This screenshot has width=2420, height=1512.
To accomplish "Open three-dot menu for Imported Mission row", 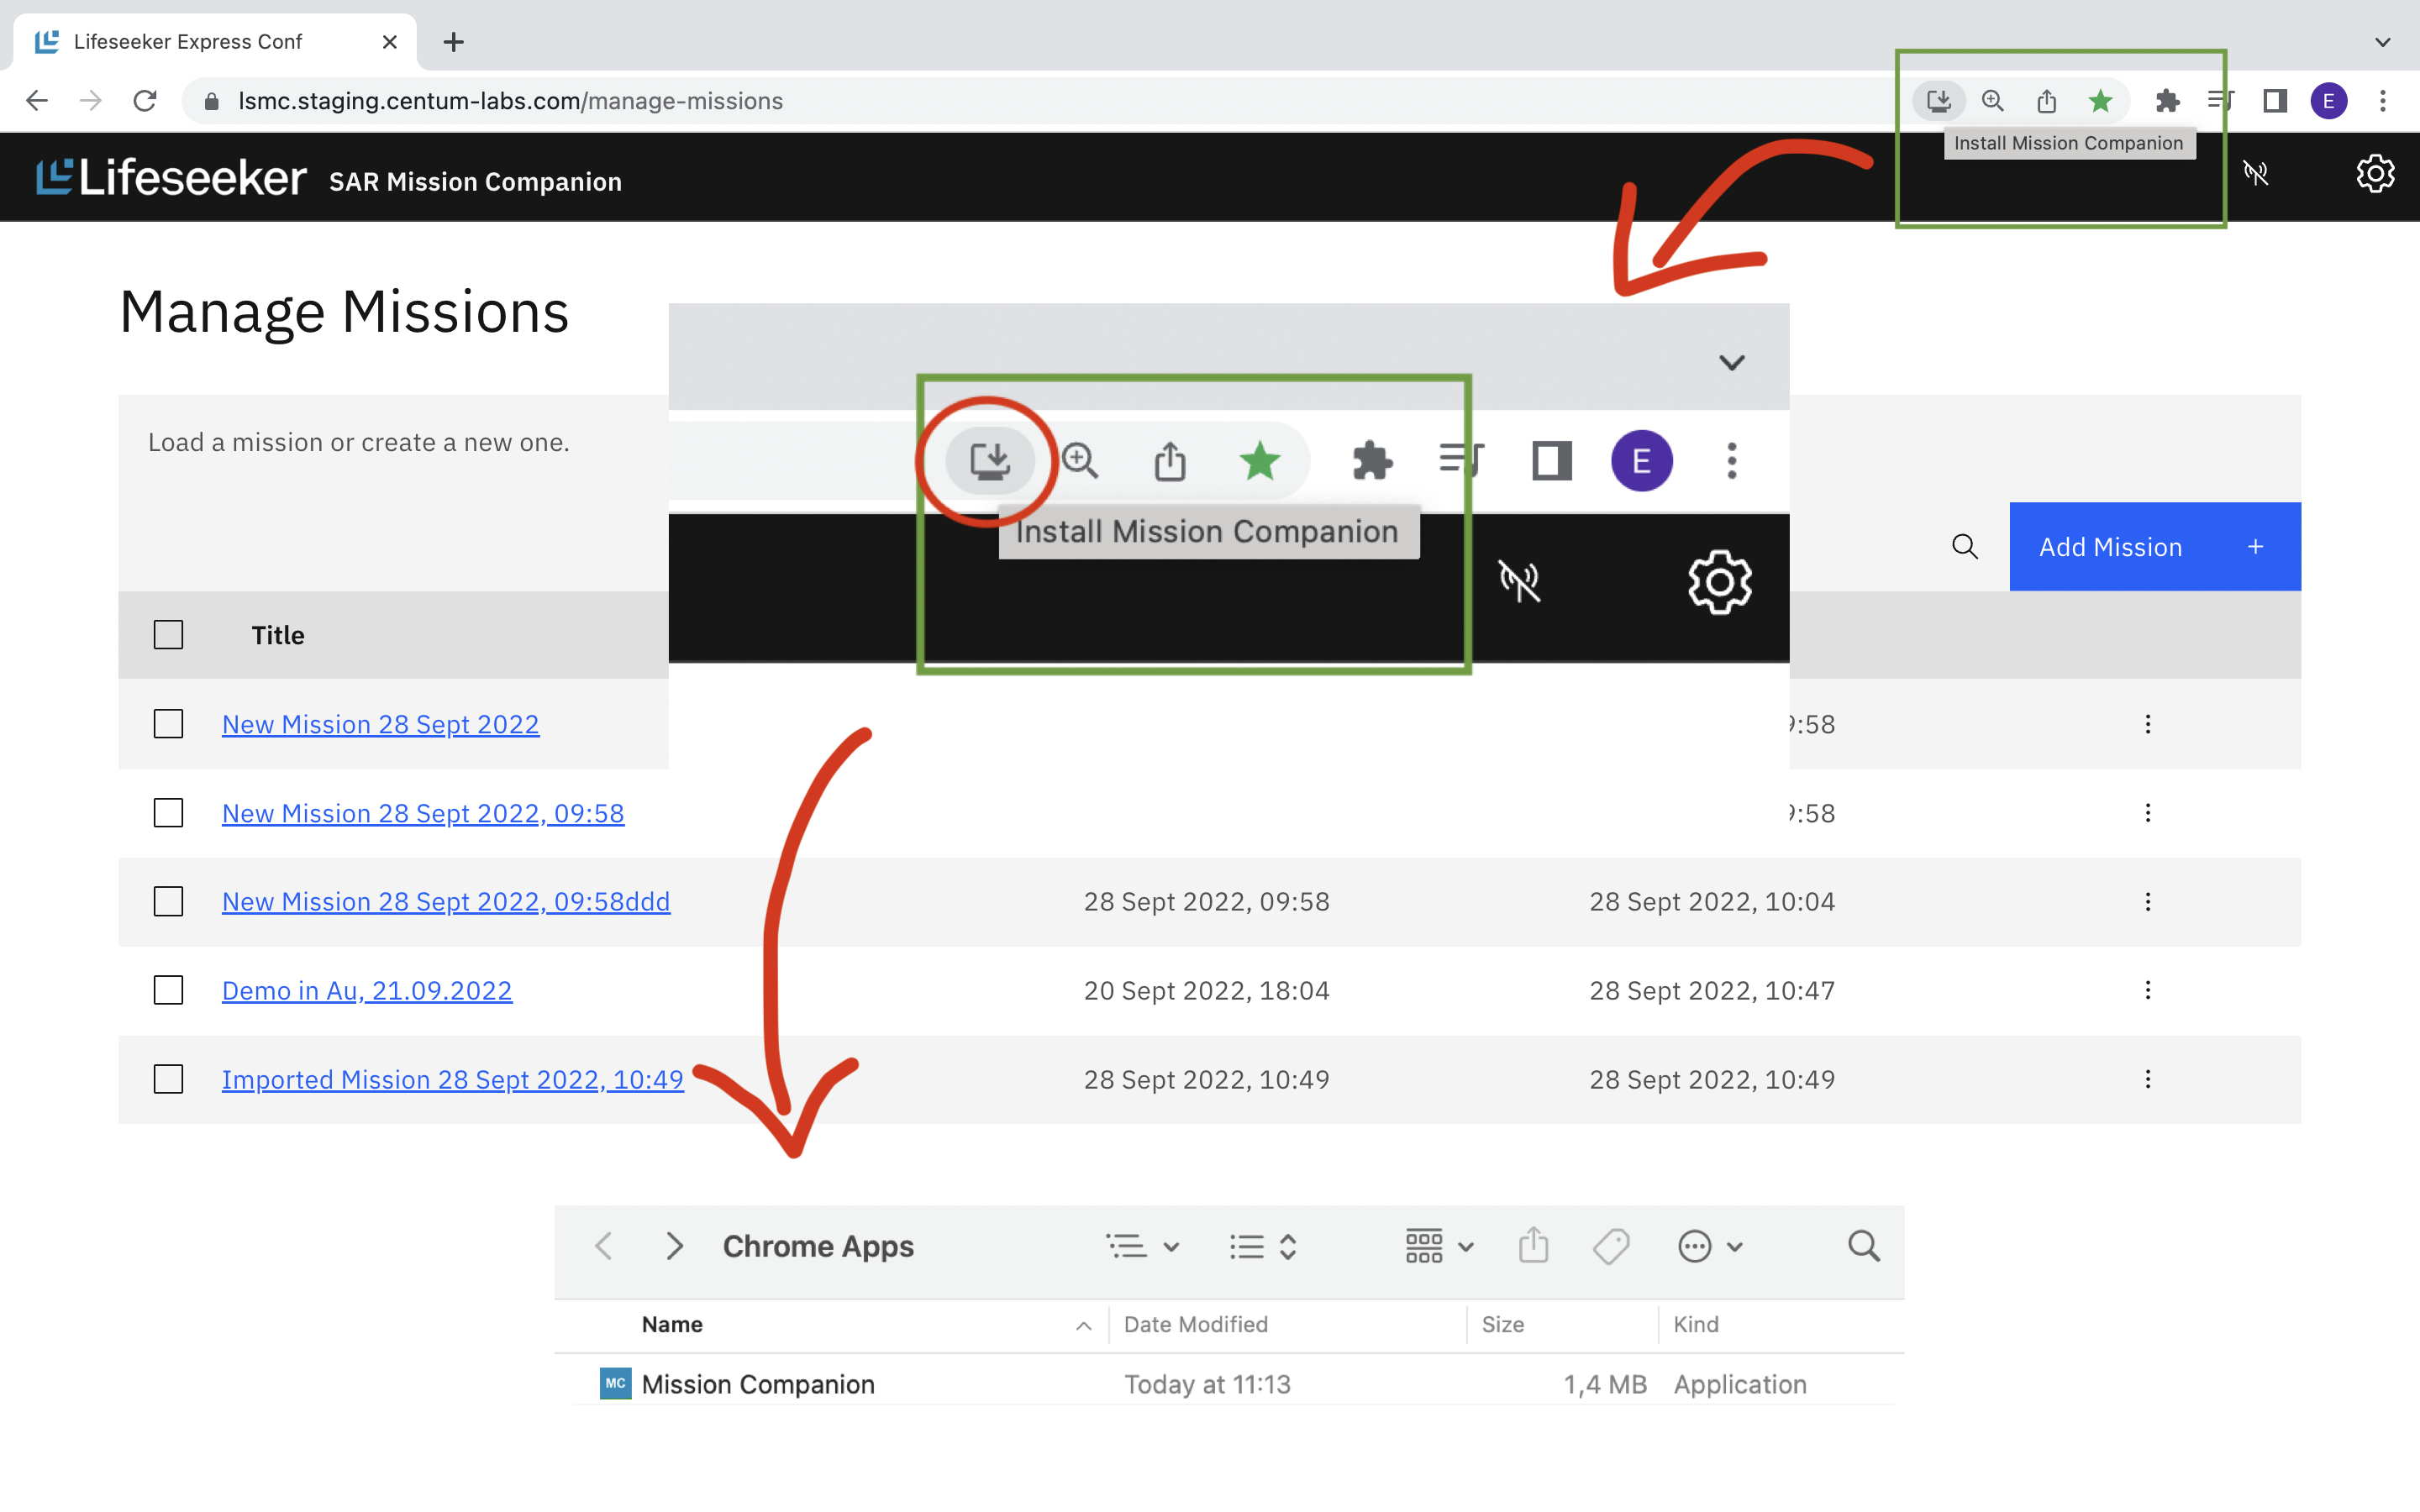I will coord(2147,1079).
